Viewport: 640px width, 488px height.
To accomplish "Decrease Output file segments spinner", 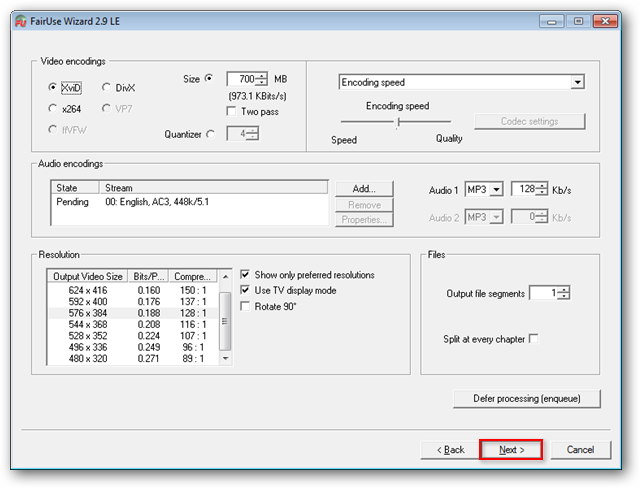I will click(564, 296).
